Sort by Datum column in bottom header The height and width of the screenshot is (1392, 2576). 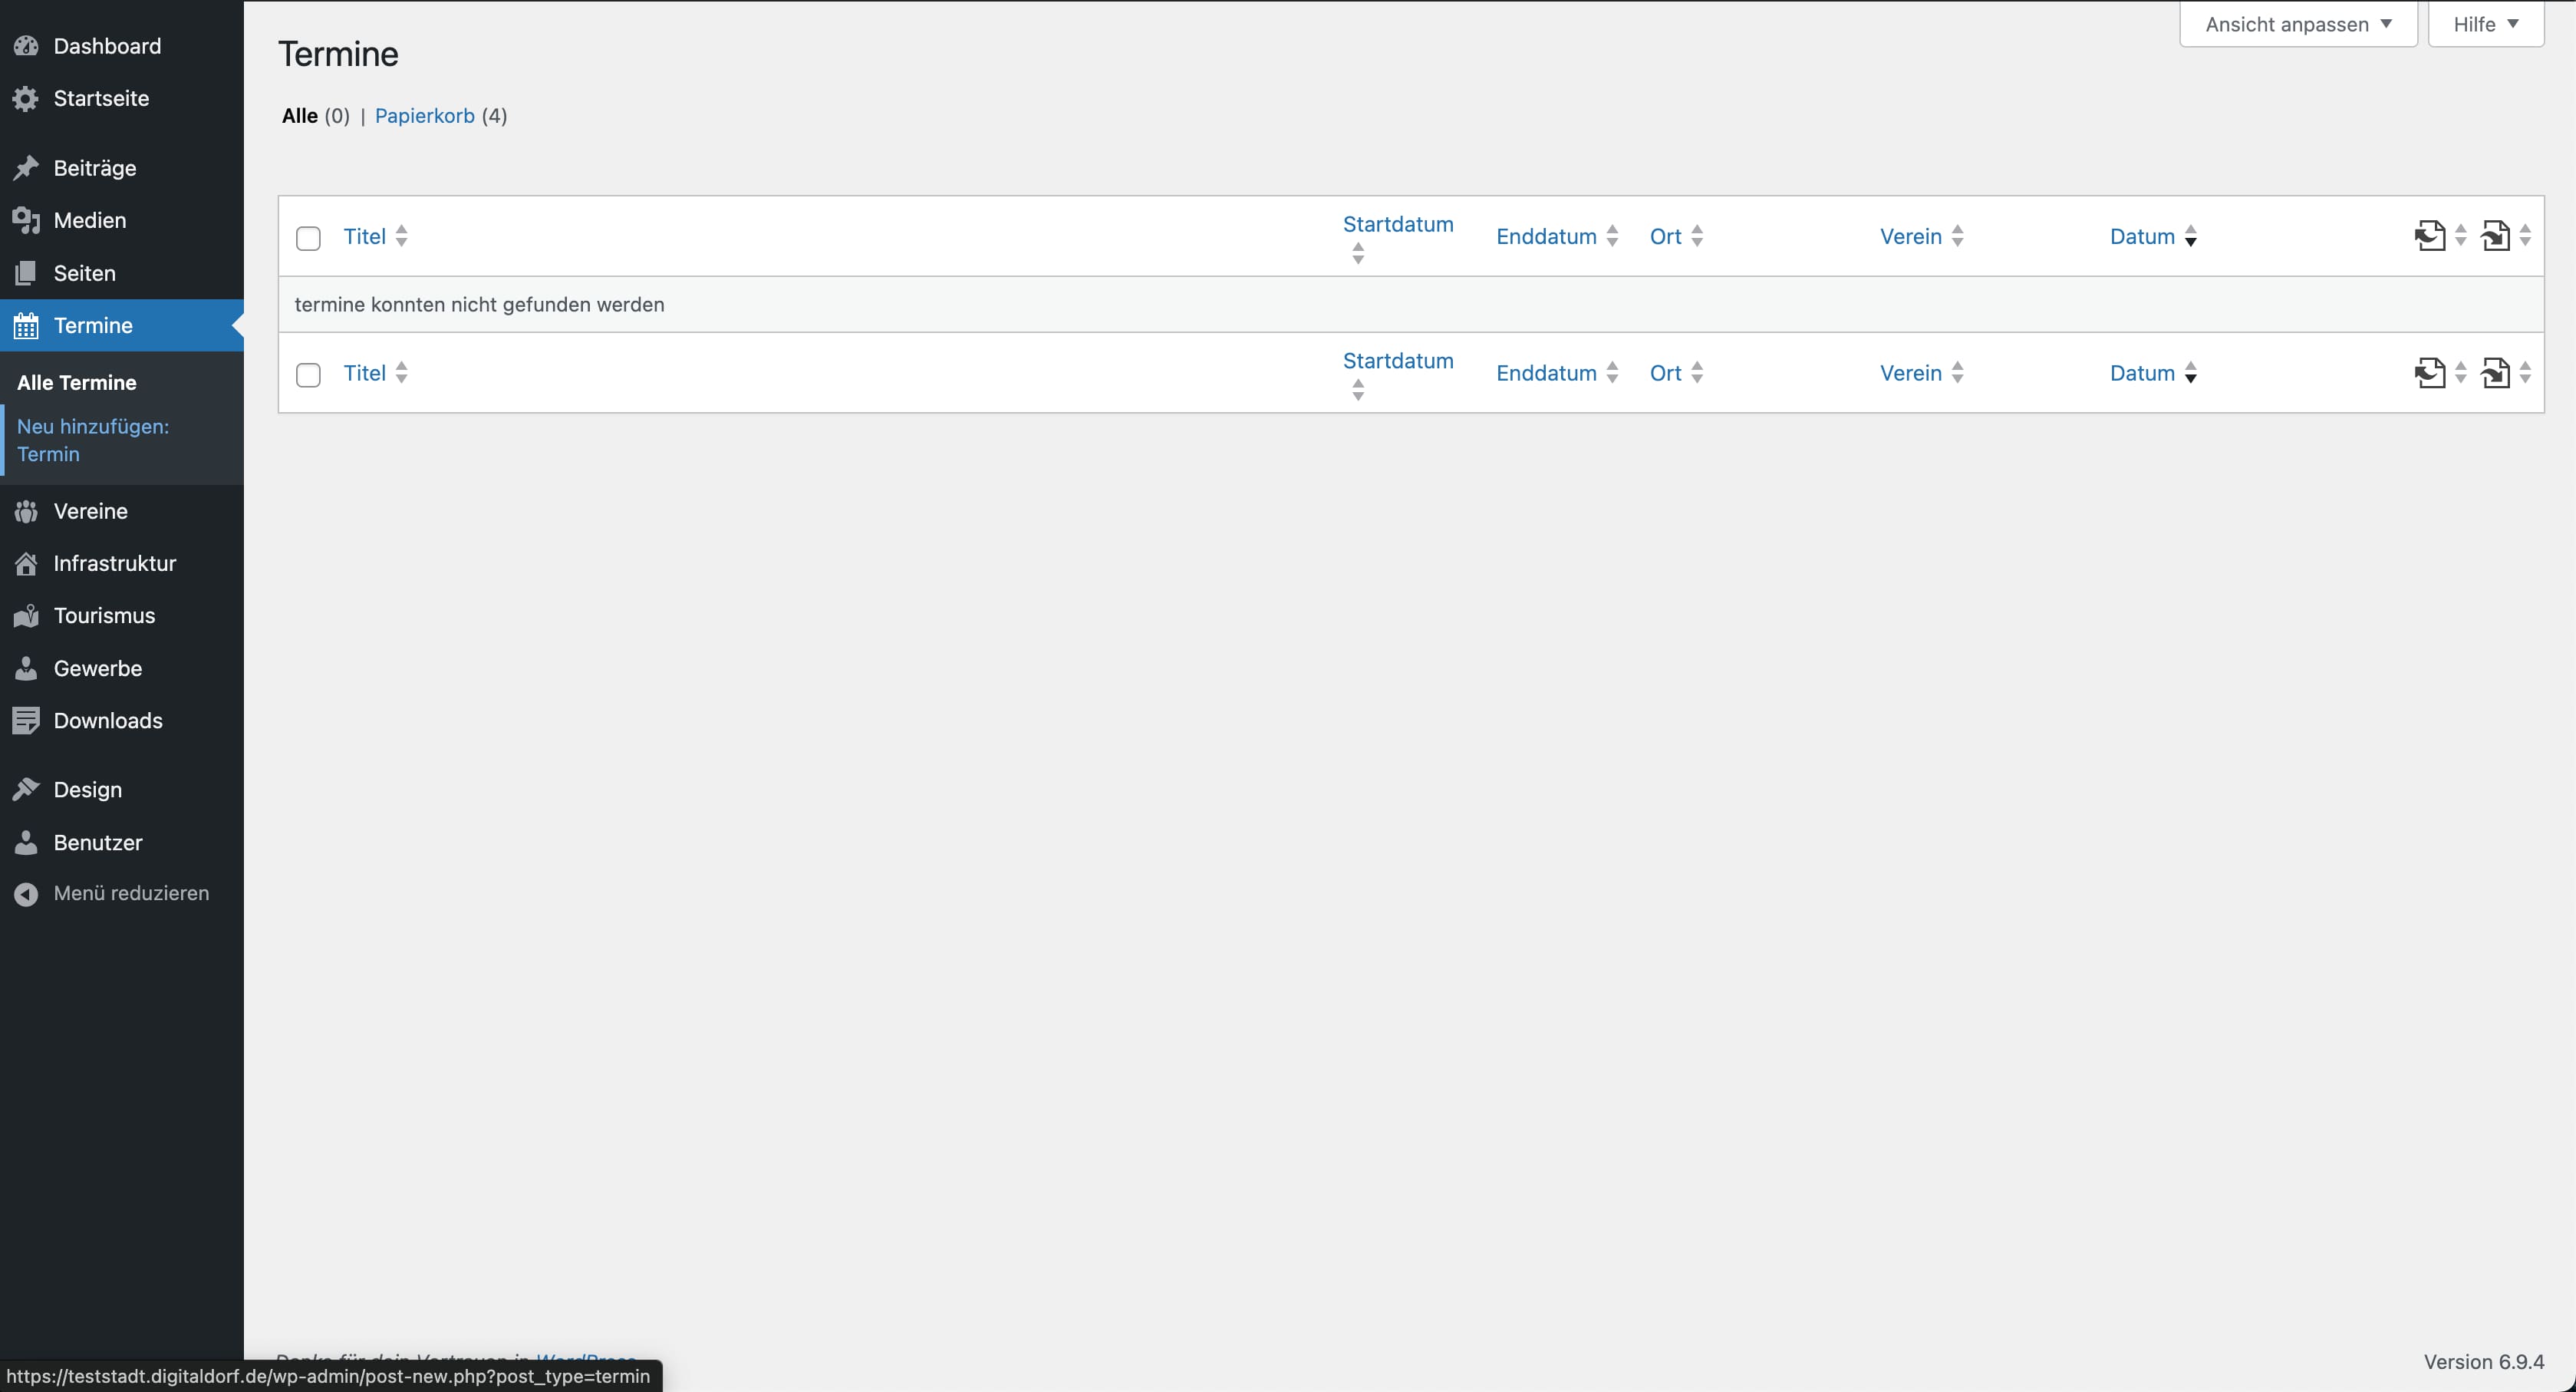pos(2142,373)
